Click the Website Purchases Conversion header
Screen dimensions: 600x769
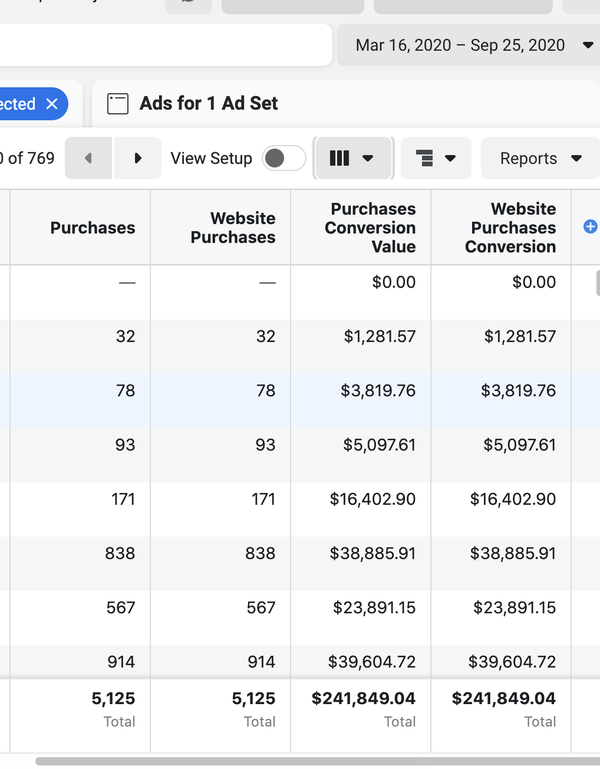pyautogui.click(x=510, y=228)
